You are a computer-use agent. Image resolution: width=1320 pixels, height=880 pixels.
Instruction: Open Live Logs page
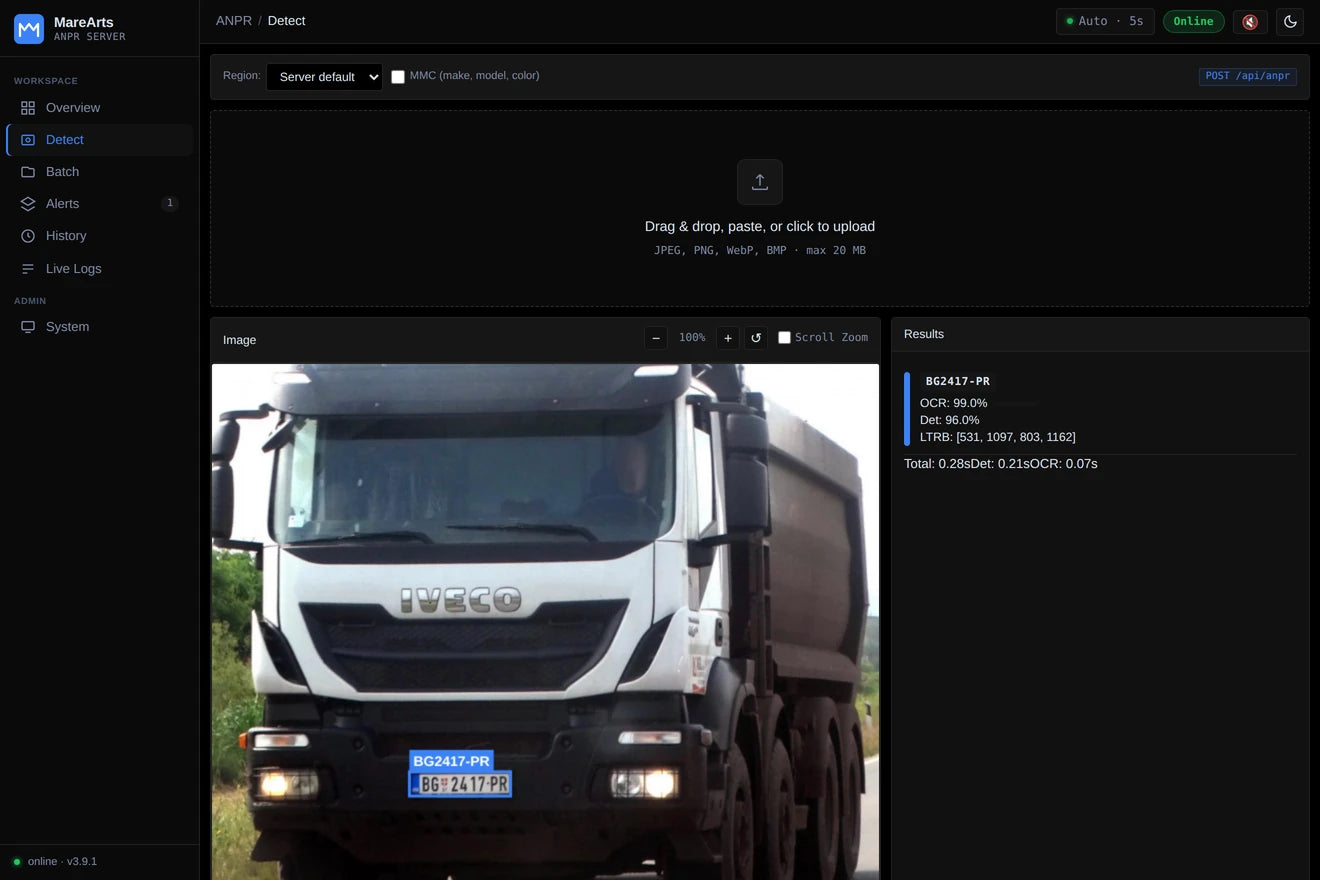click(100, 269)
